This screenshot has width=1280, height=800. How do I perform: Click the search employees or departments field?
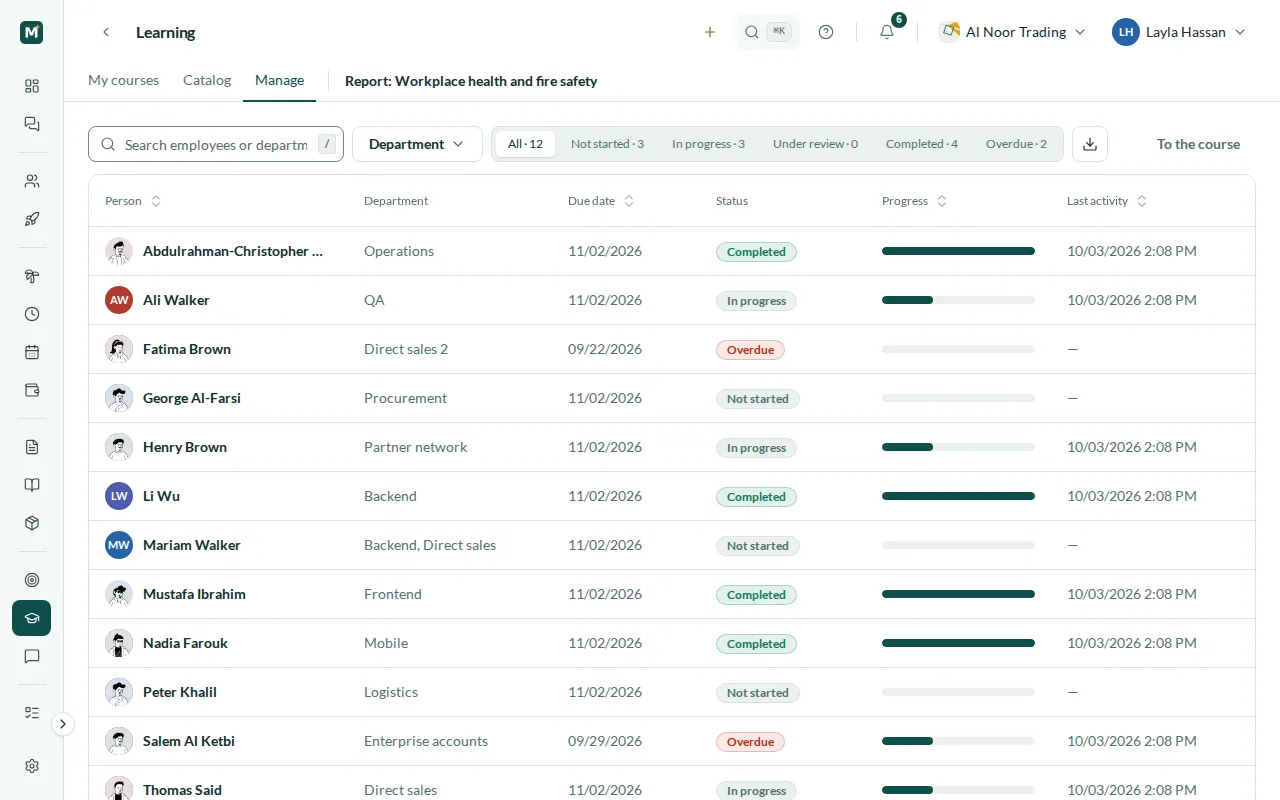pos(216,144)
